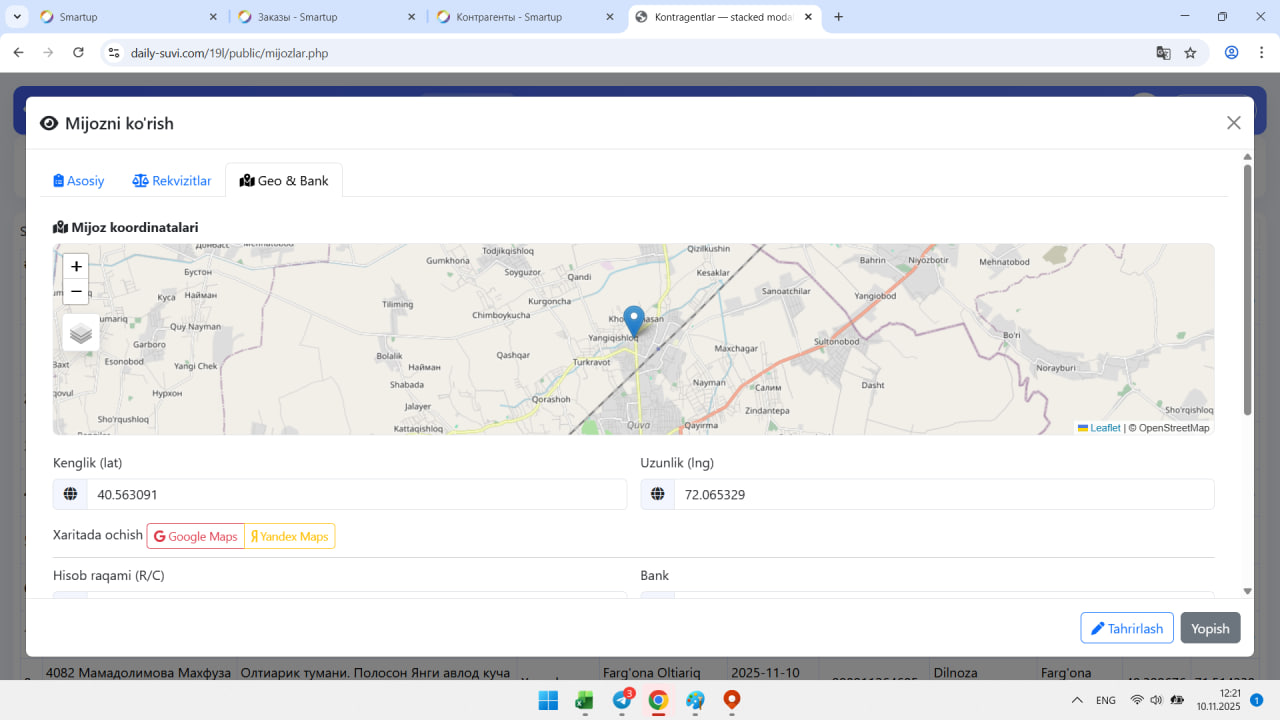Zoom out on the map
The width and height of the screenshot is (1280, 720).
76,291
